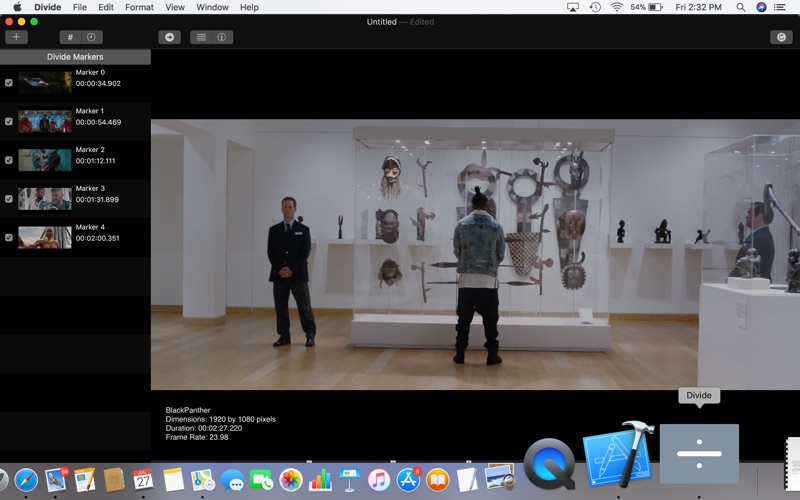Open Notes from the Dock
The width and height of the screenshot is (800, 500).
coord(173,480)
